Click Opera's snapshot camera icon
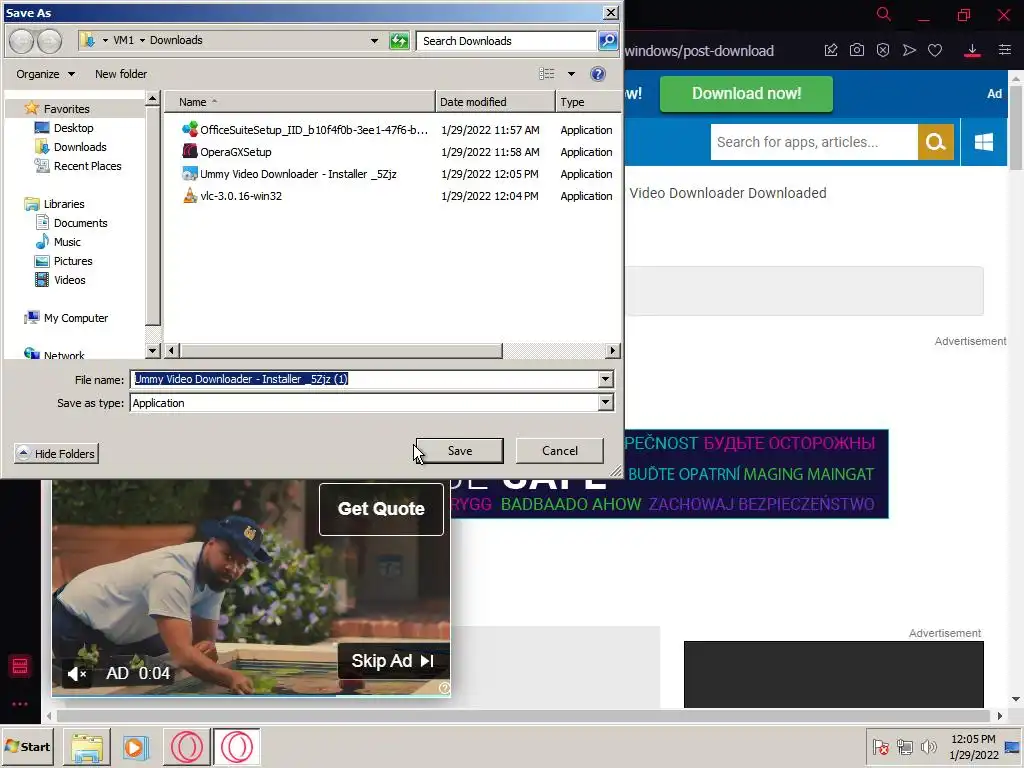This screenshot has height=768, width=1024. click(857, 50)
